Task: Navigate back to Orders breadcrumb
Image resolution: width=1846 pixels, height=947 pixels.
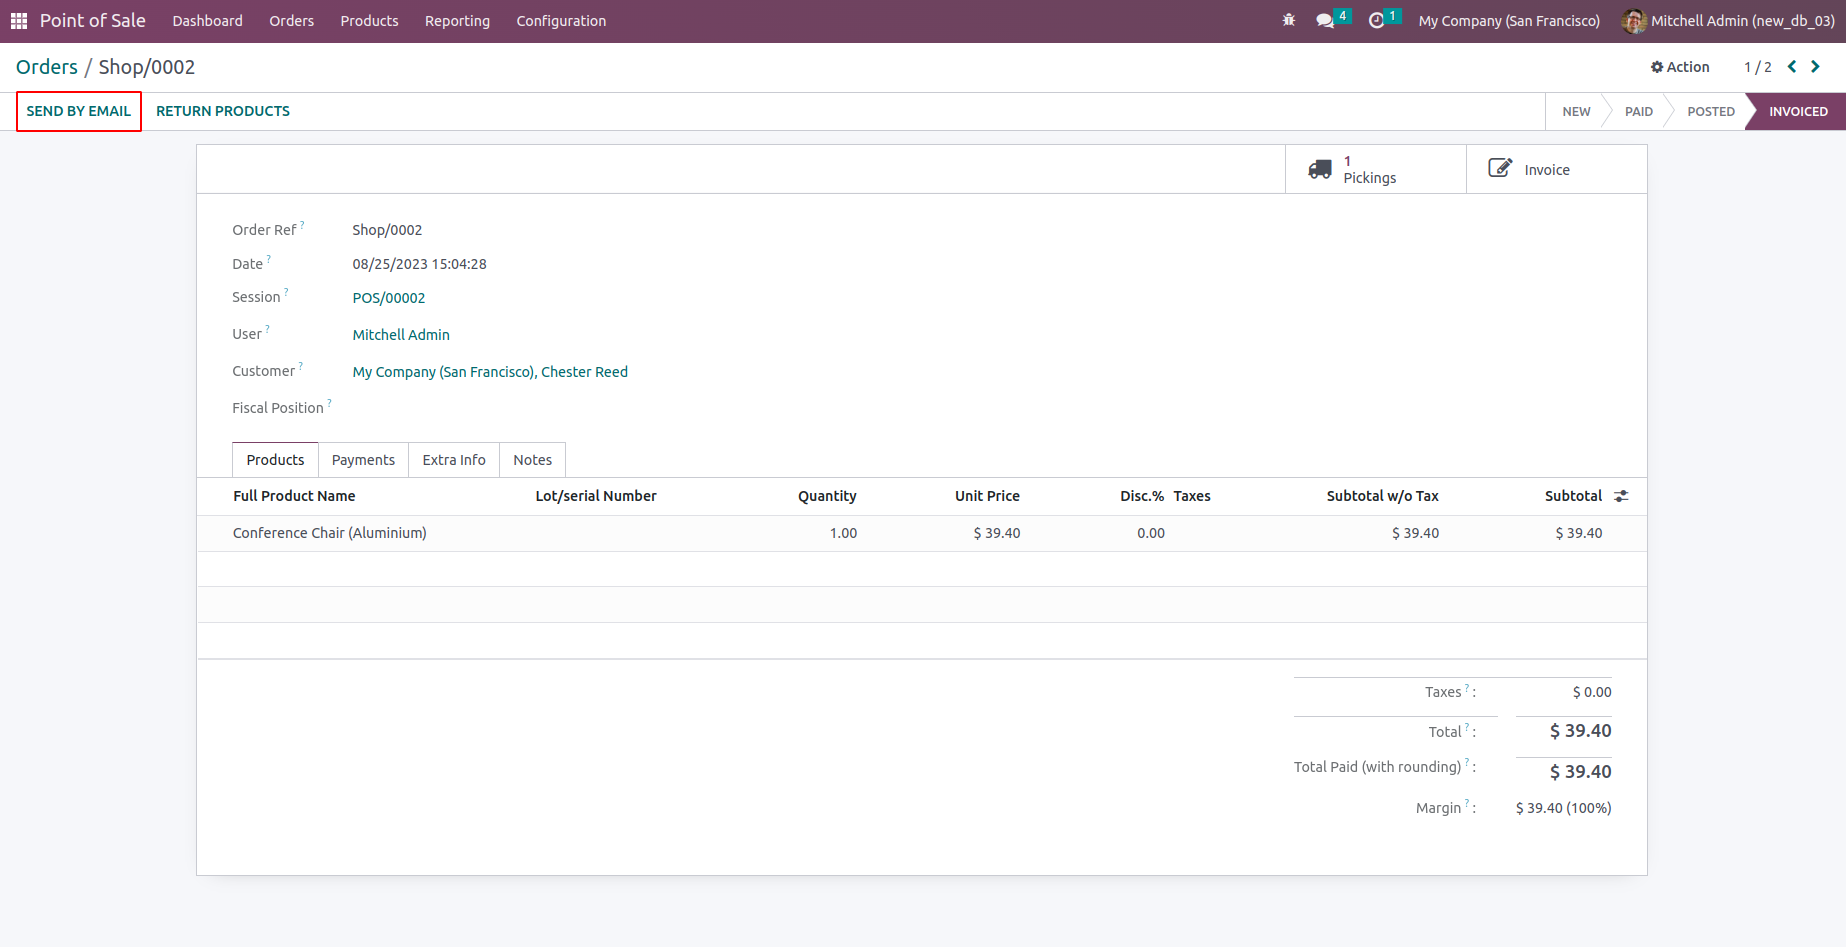Action: [47, 67]
